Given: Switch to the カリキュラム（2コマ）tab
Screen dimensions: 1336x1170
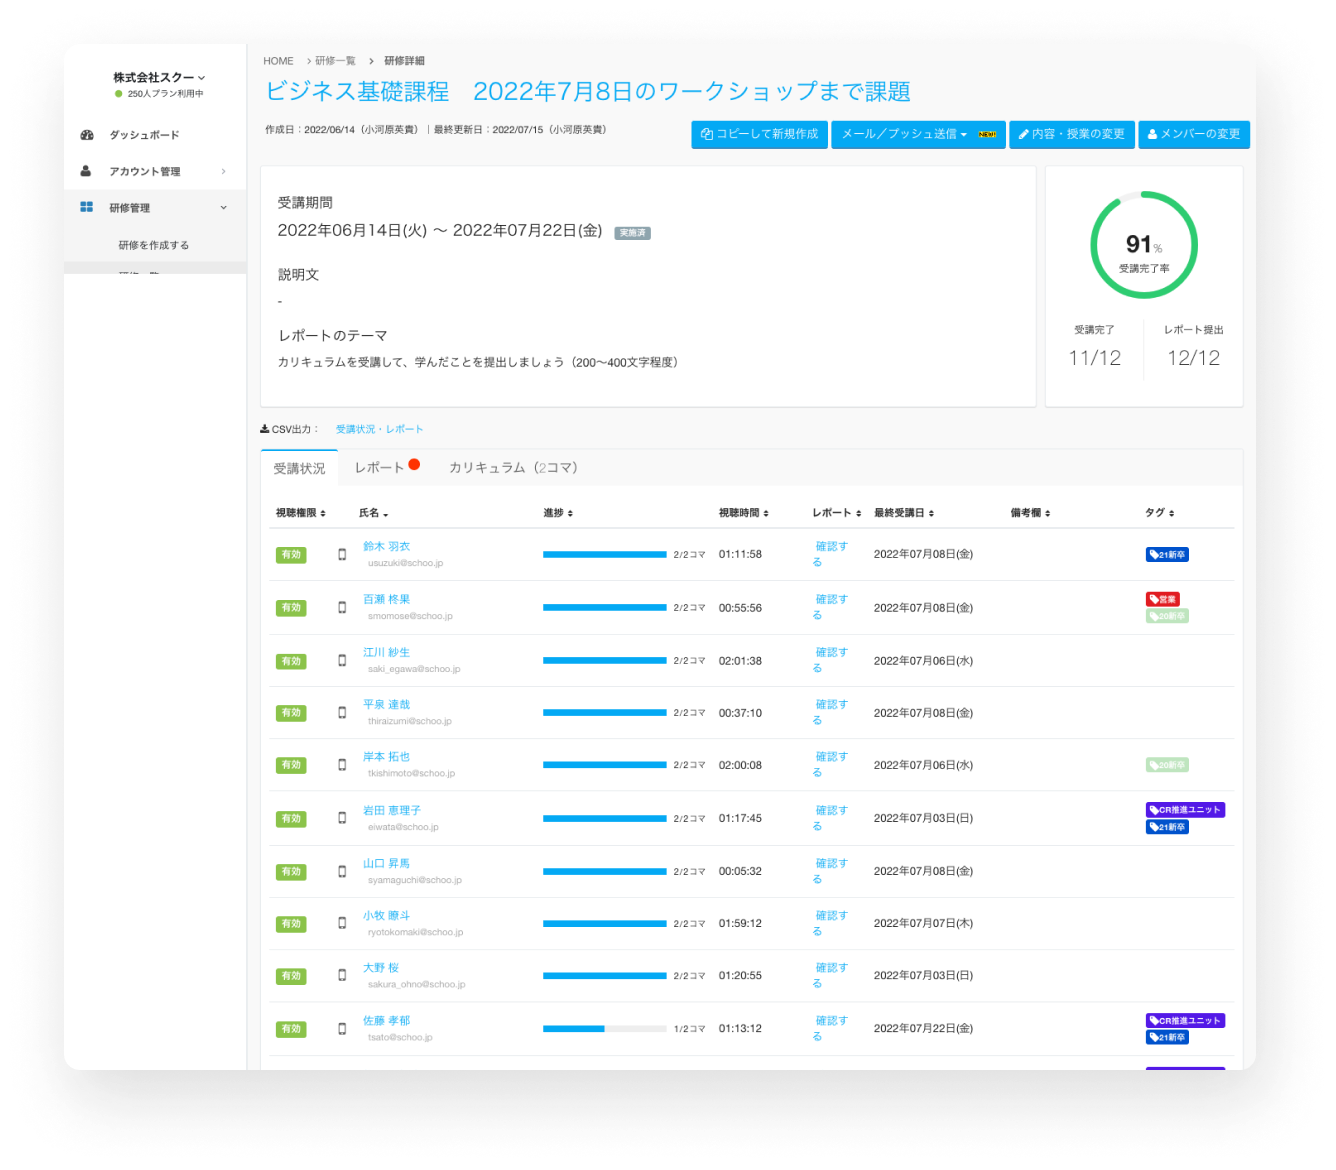Looking at the screenshot, I should [x=513, y=467].
